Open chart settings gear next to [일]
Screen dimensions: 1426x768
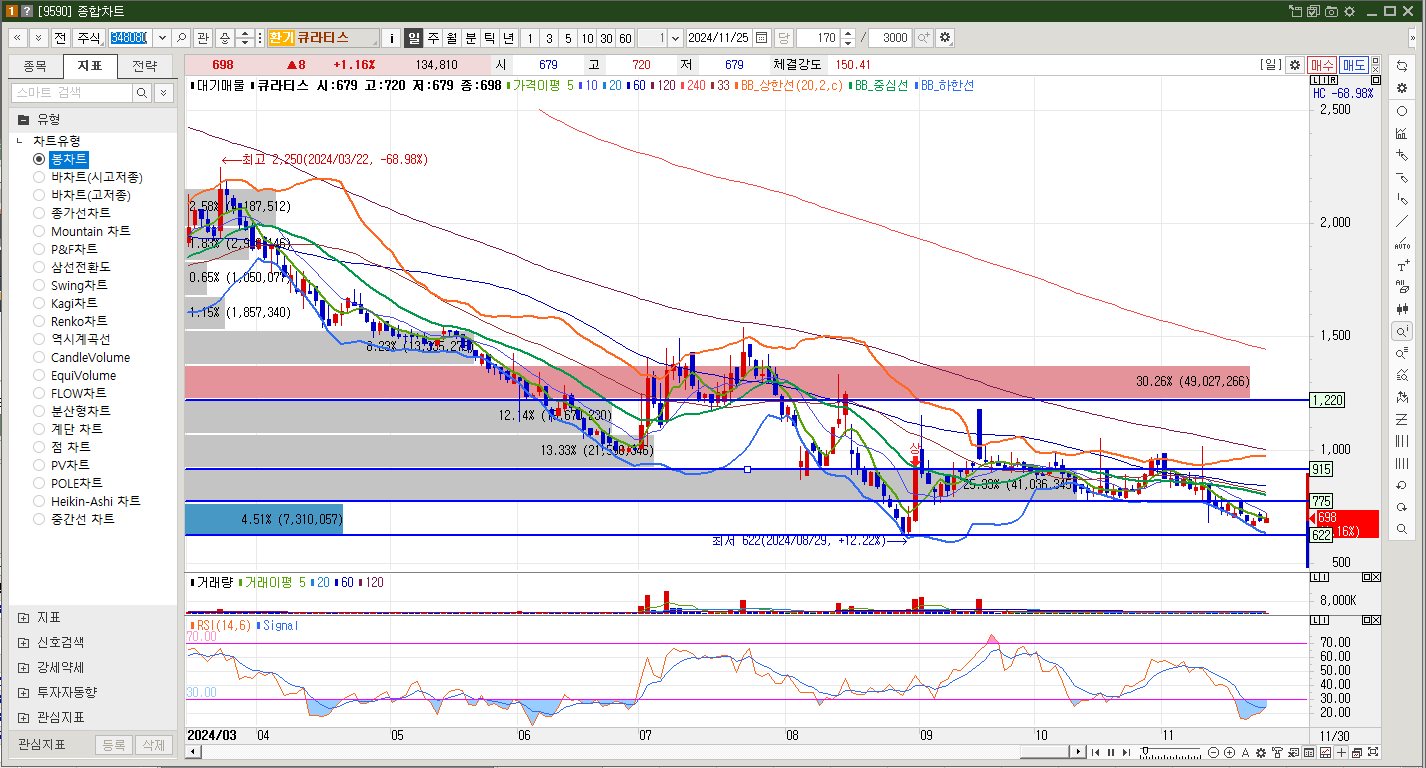[1295, 65]
